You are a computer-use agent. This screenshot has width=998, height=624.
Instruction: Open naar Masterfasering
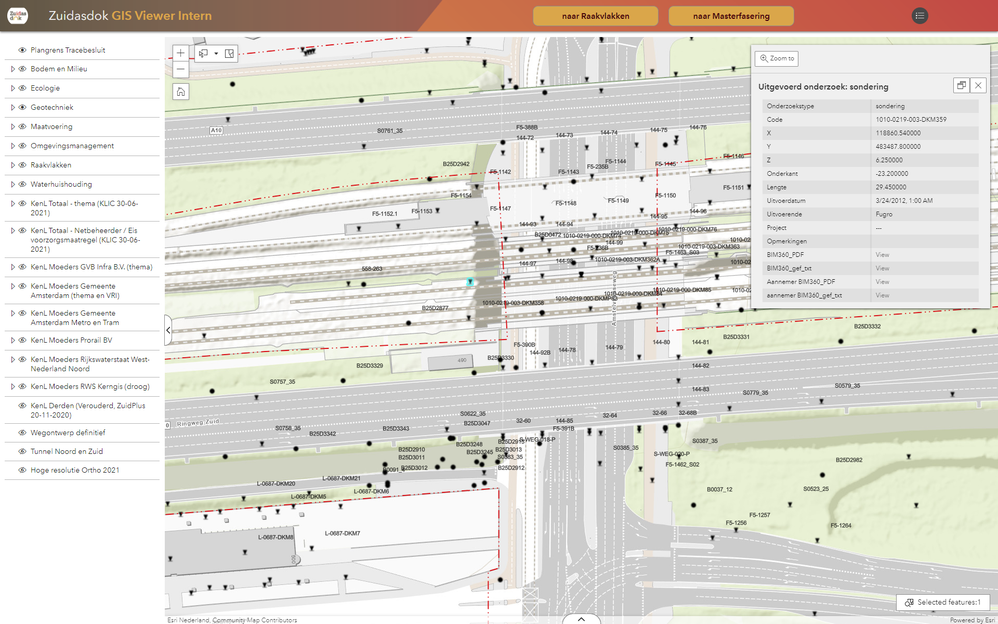point(731,16)
